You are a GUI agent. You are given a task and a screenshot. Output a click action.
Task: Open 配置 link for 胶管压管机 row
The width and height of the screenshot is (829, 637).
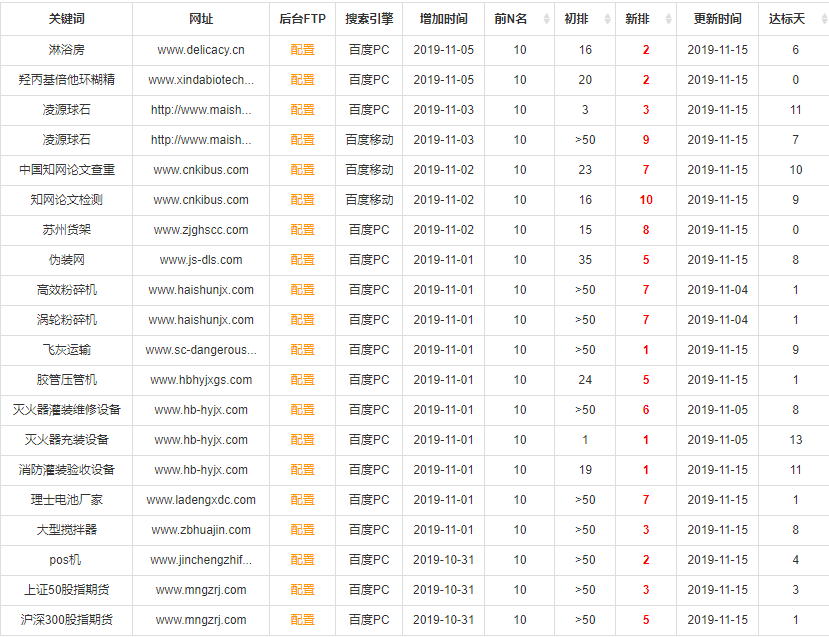302,380
